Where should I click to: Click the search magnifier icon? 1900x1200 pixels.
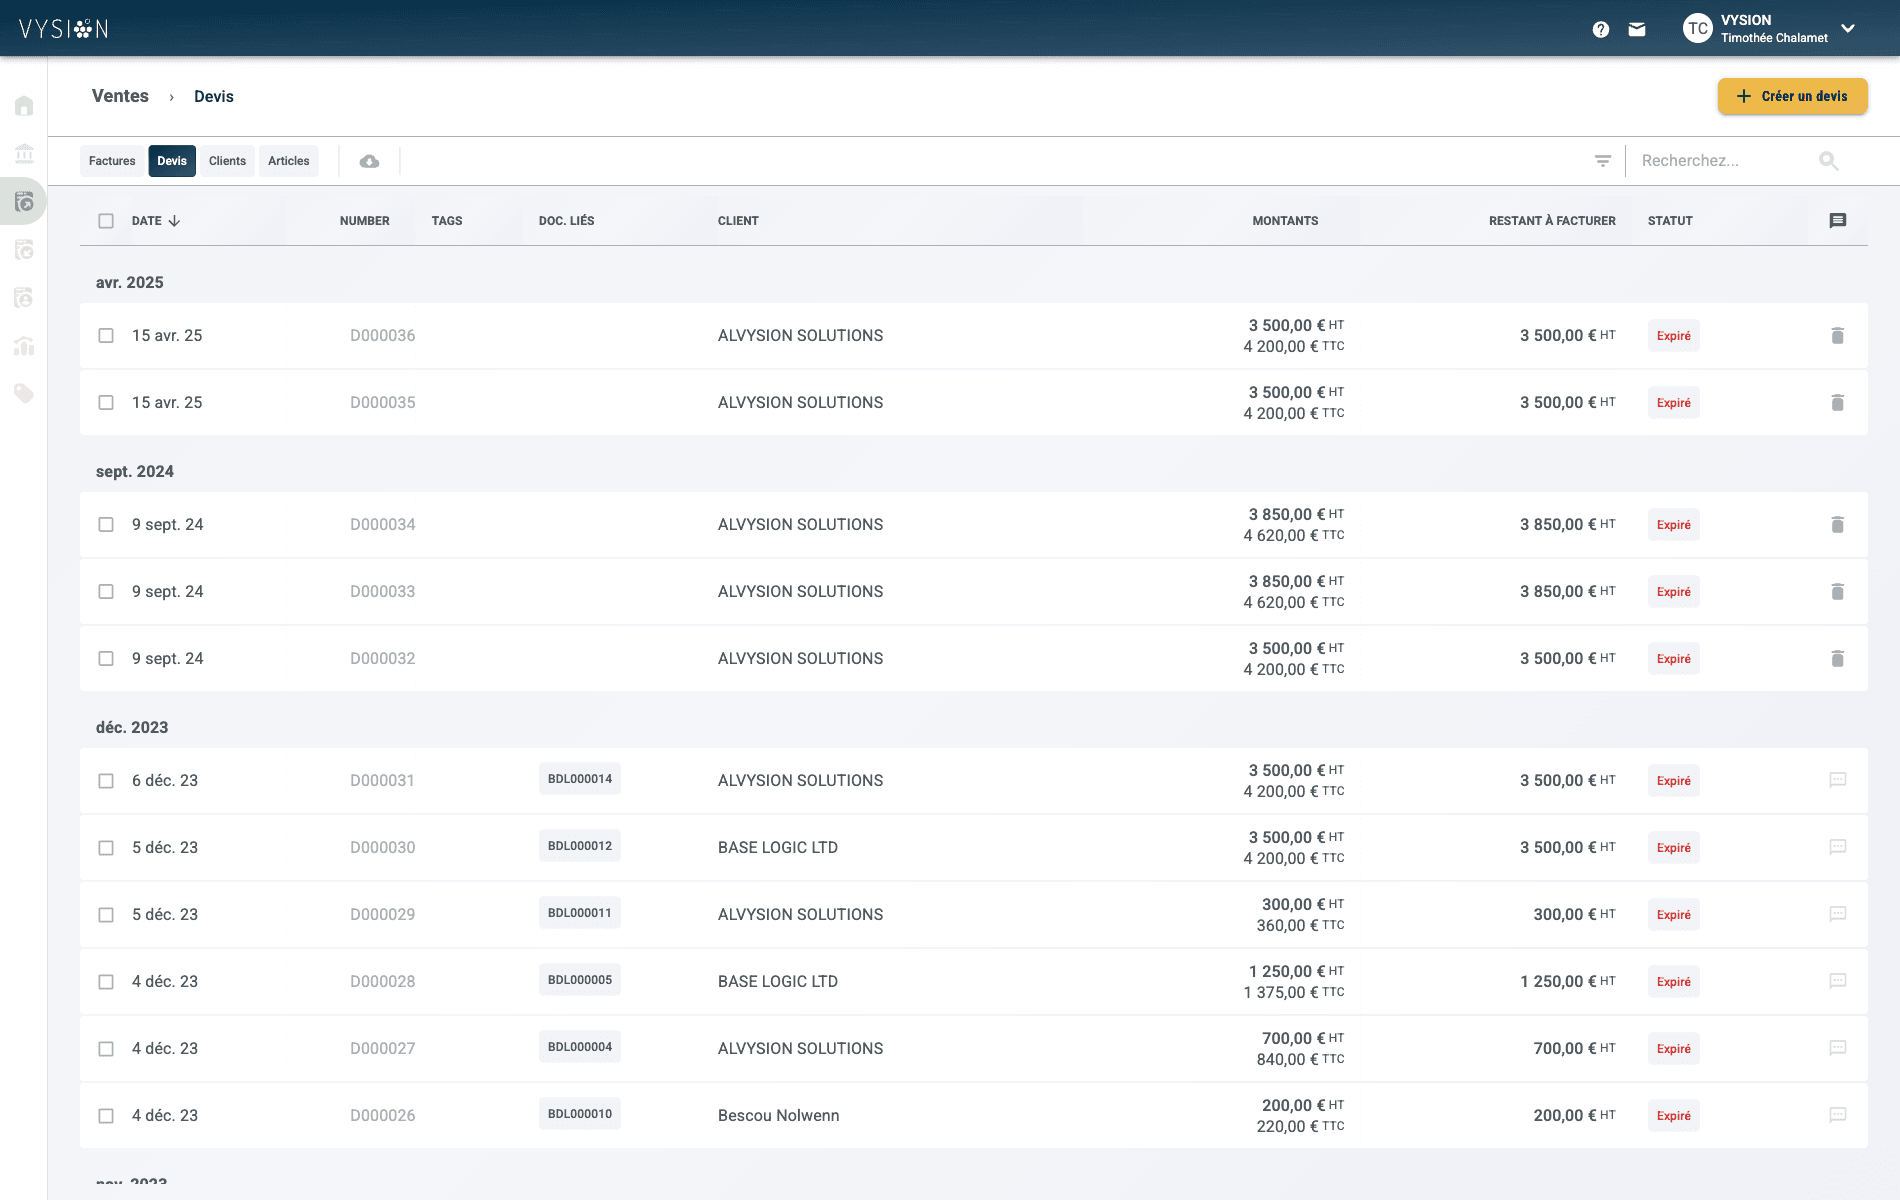coord(1829,161)
